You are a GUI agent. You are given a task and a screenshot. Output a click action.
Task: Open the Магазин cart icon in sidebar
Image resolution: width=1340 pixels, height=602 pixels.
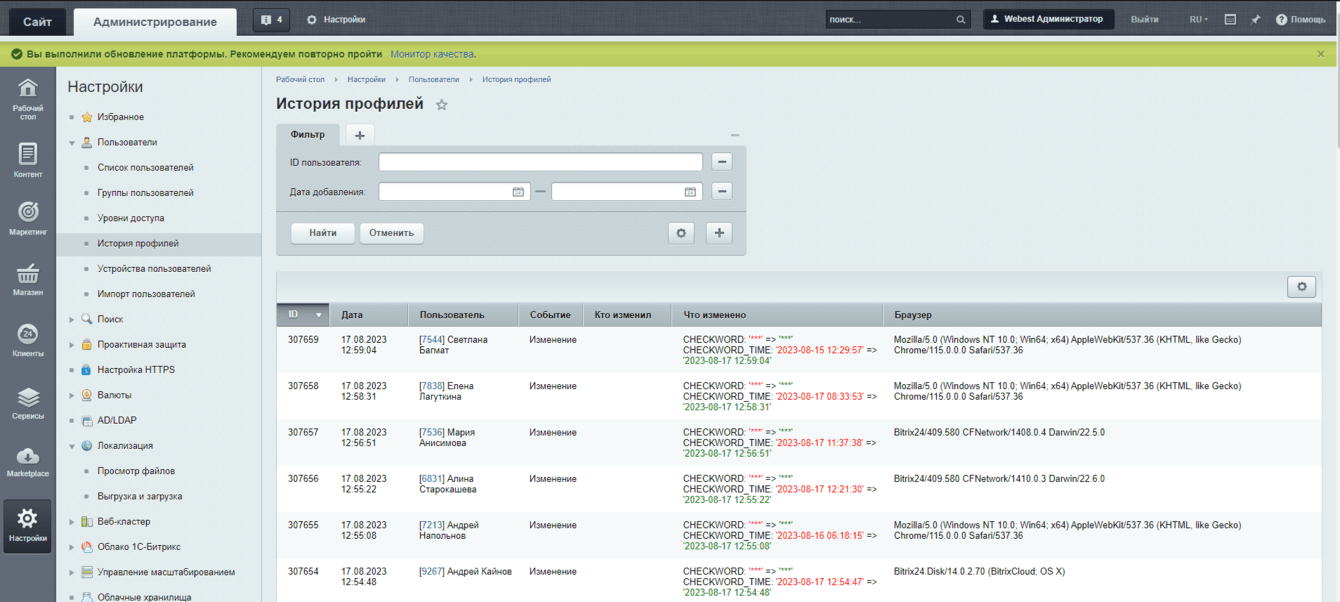(x=28, y=278)
